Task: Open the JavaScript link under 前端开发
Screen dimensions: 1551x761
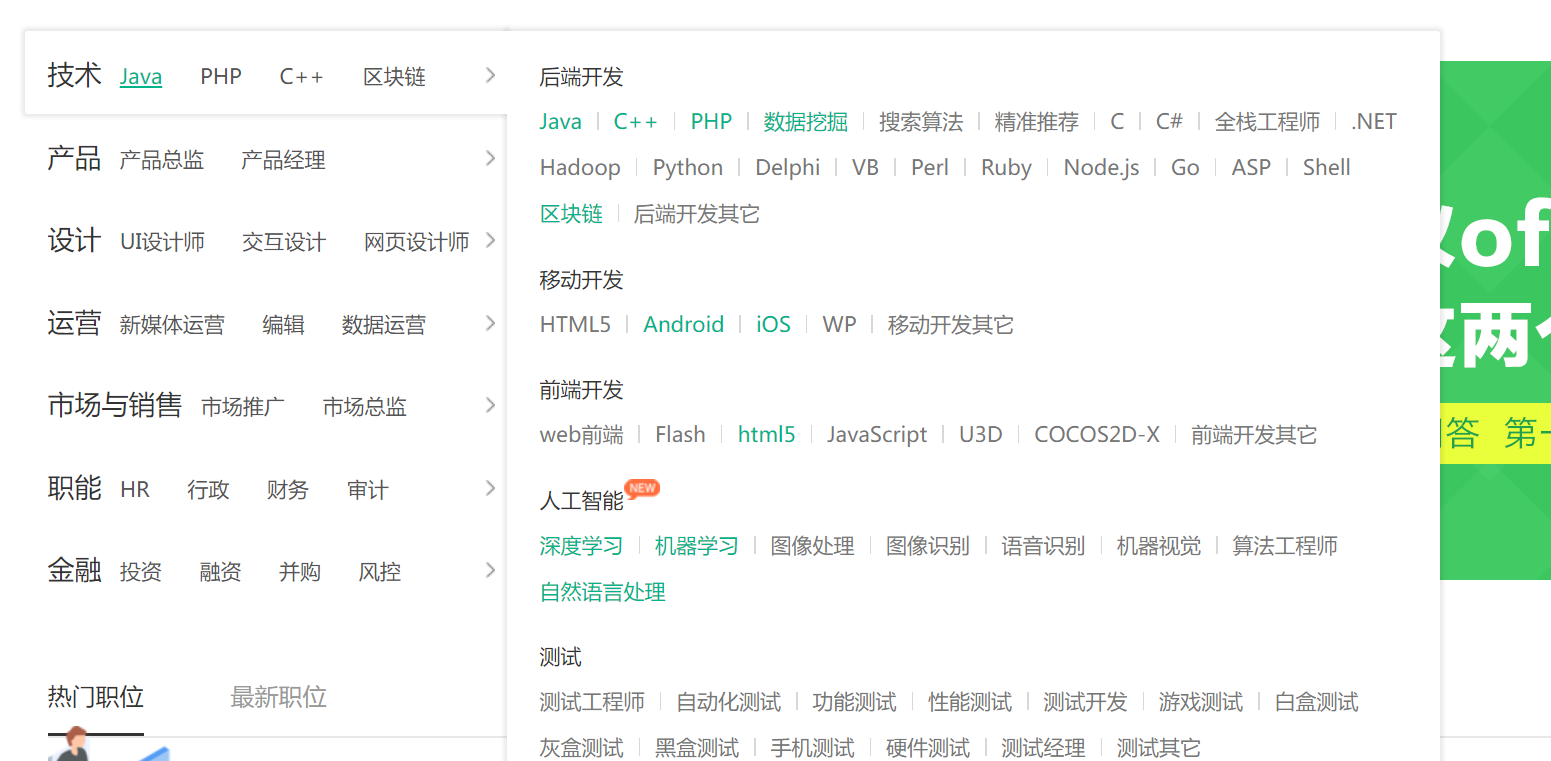Action: 877,435
